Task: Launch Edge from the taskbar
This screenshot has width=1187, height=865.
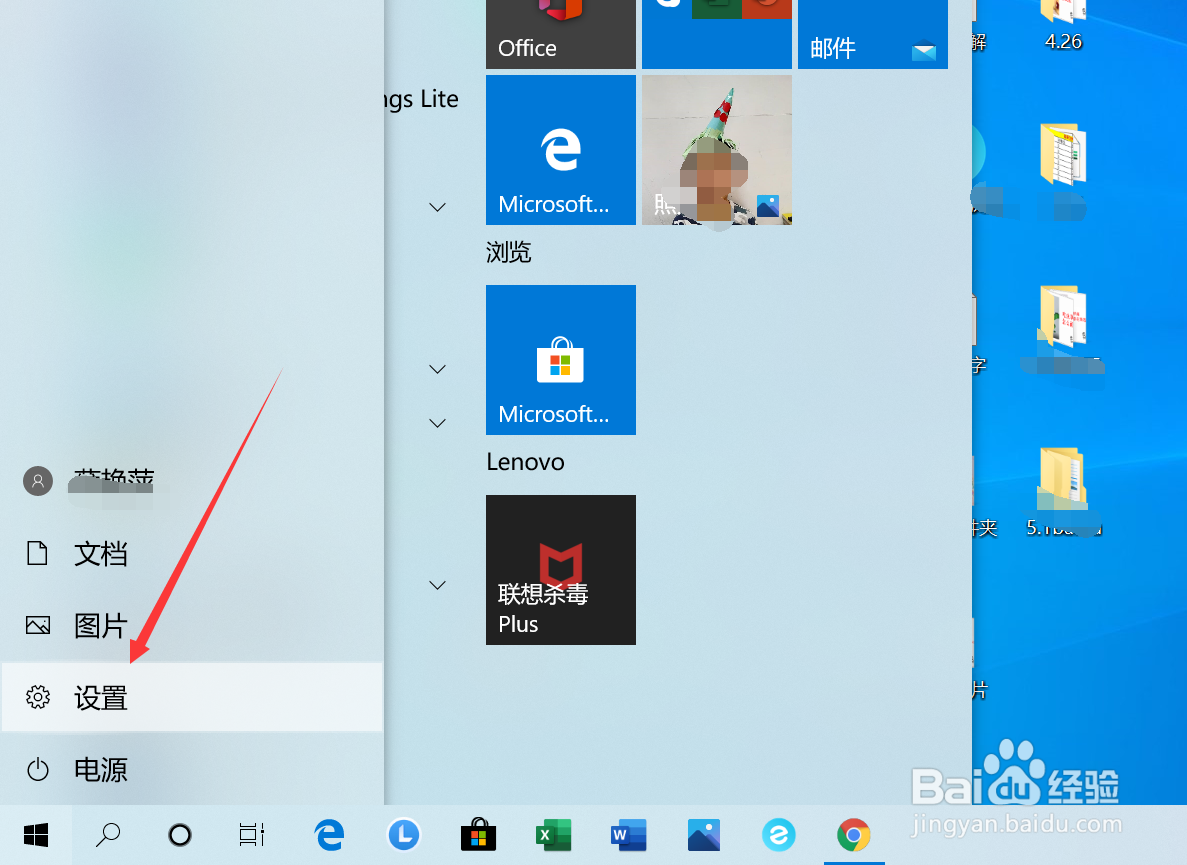Action: (x=329, y=835)
